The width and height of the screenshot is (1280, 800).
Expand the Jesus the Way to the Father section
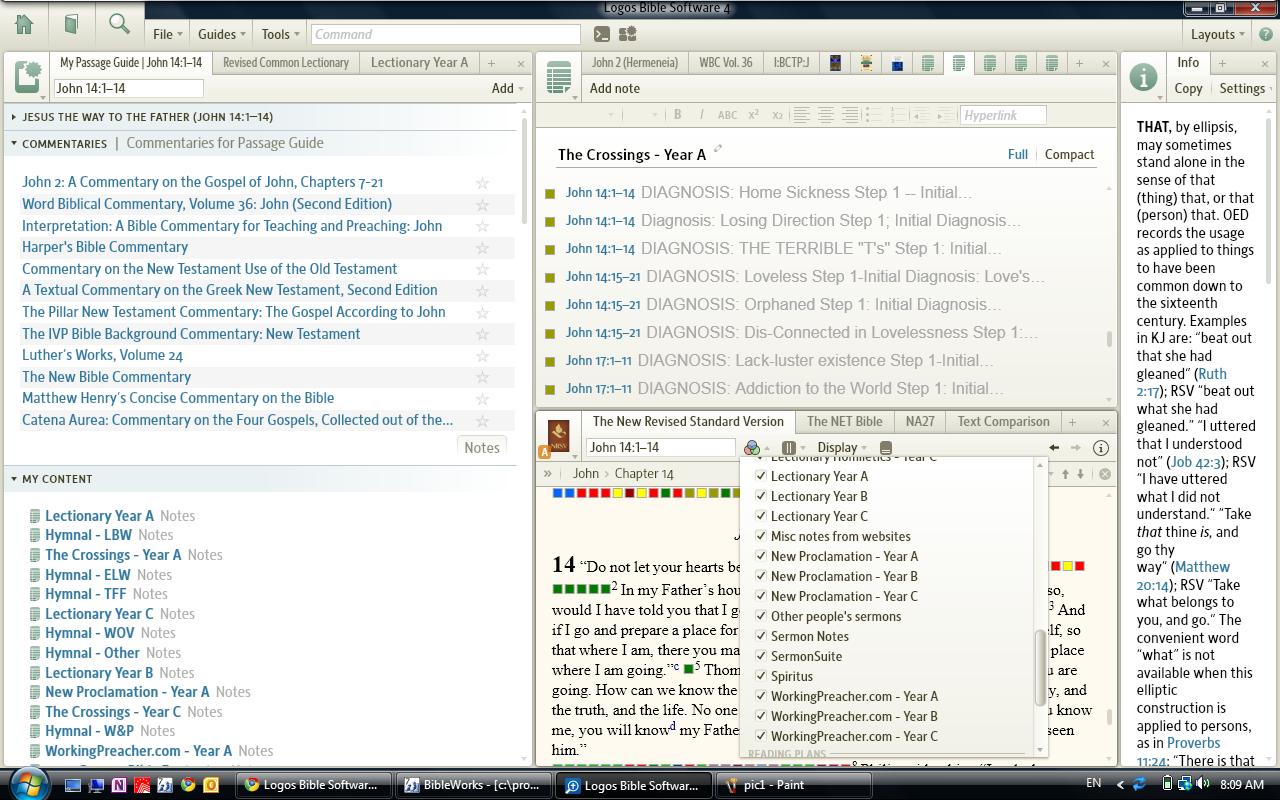pyautogui.click(x=14, y=117)
